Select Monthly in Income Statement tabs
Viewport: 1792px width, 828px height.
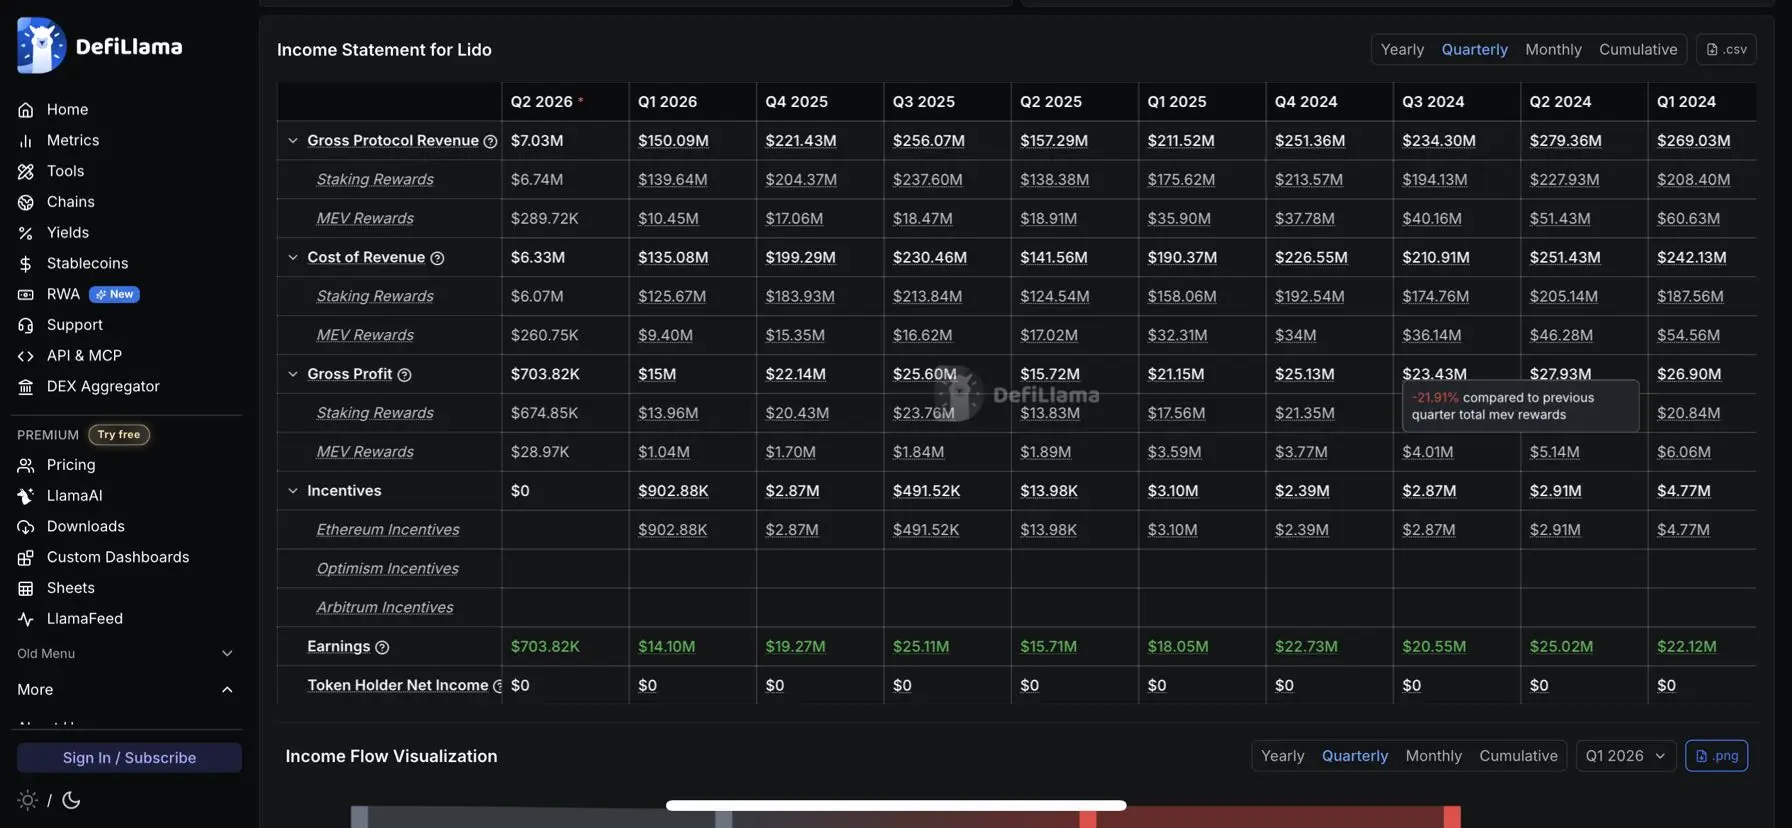click(1553, 50)
